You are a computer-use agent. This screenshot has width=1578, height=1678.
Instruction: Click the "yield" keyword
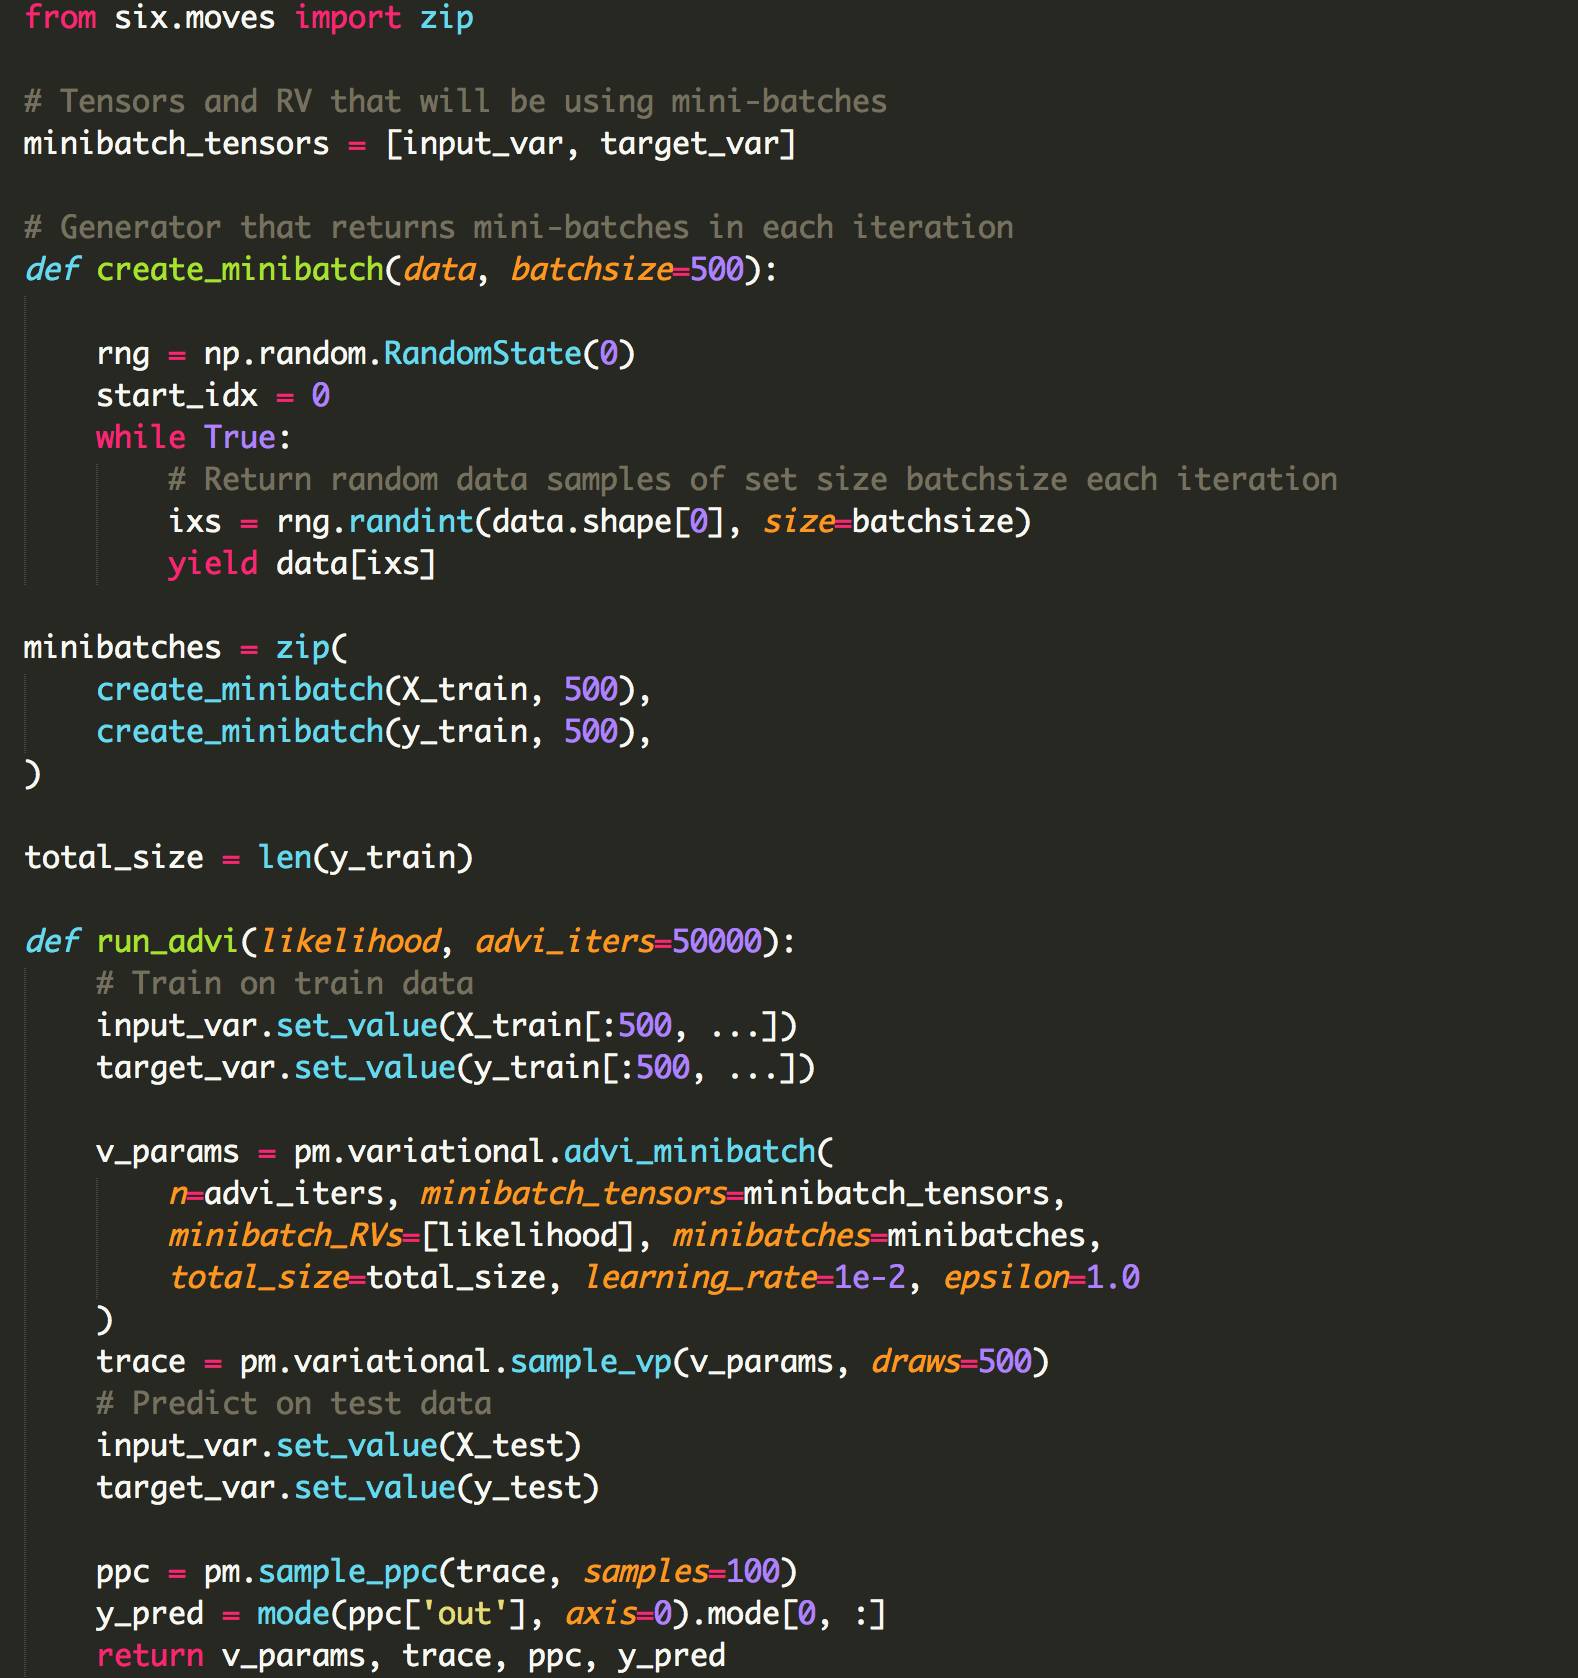[213, 564]
